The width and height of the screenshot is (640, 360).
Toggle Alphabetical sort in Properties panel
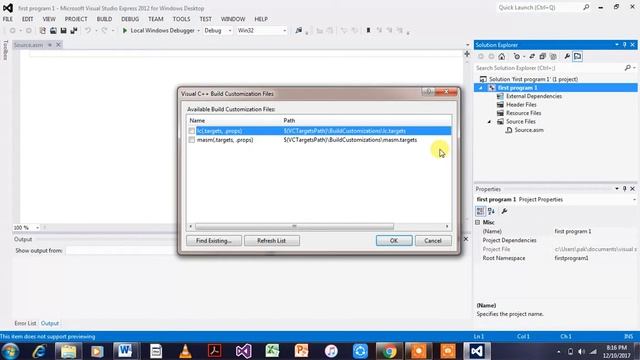point(491,211)
